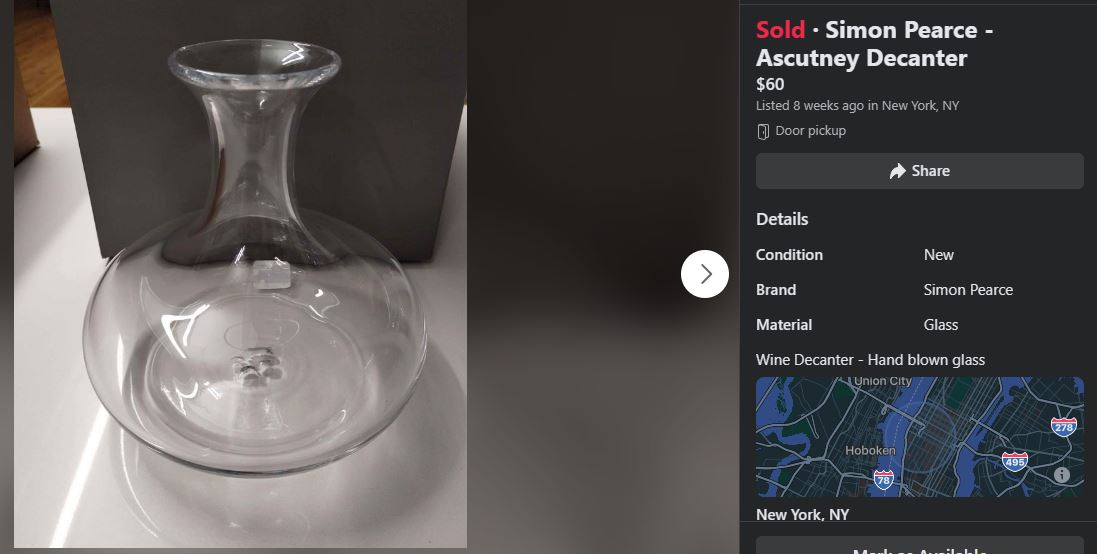Click the Share button
This screenshot has width=1097, height=554.
tap(919, 171)
